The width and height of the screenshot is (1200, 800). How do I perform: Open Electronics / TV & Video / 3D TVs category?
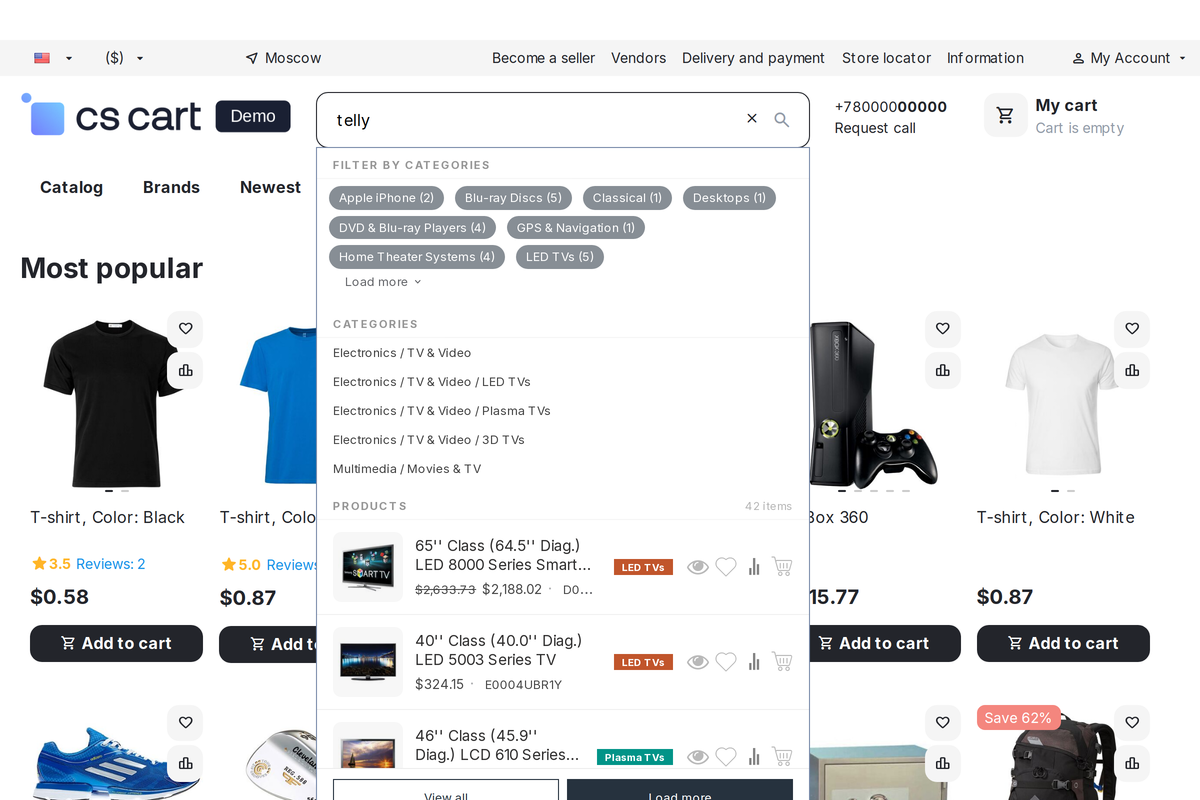click(x=429, y=440)
